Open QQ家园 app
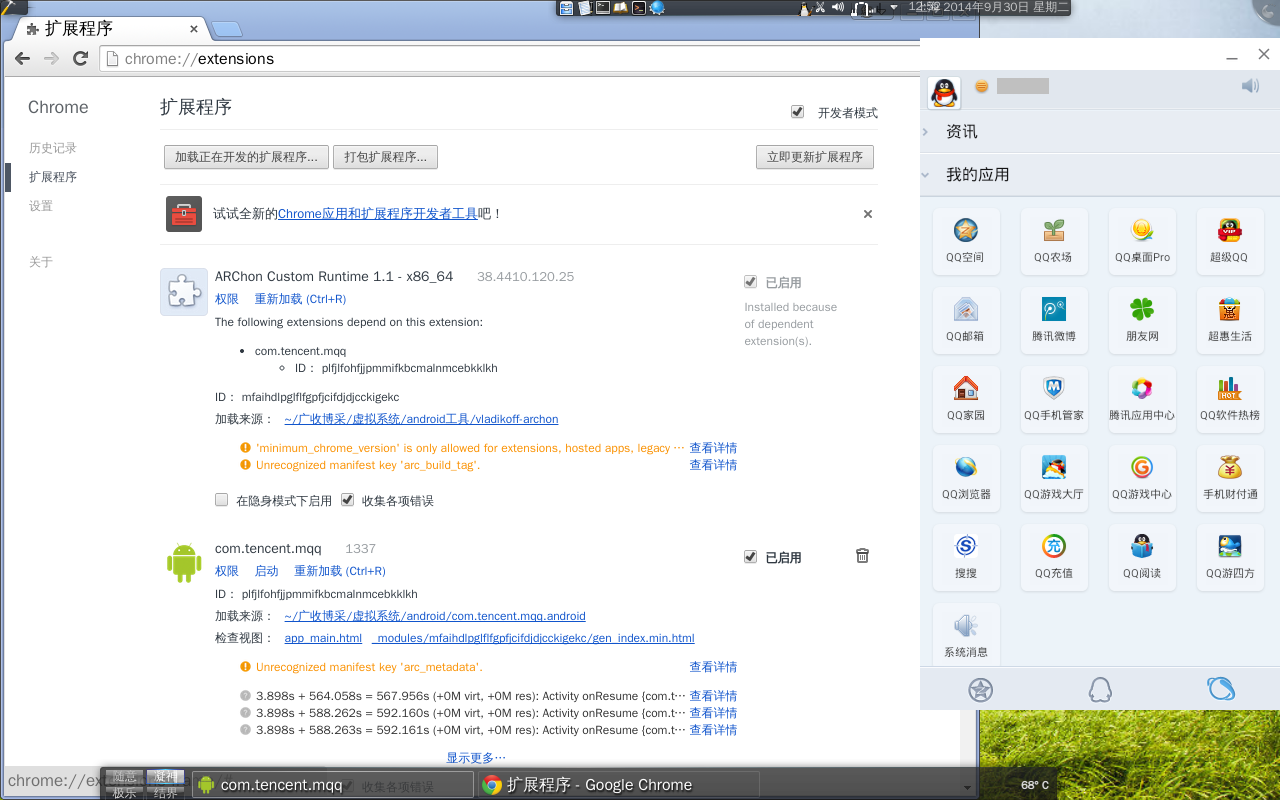 tap(965, 399)
